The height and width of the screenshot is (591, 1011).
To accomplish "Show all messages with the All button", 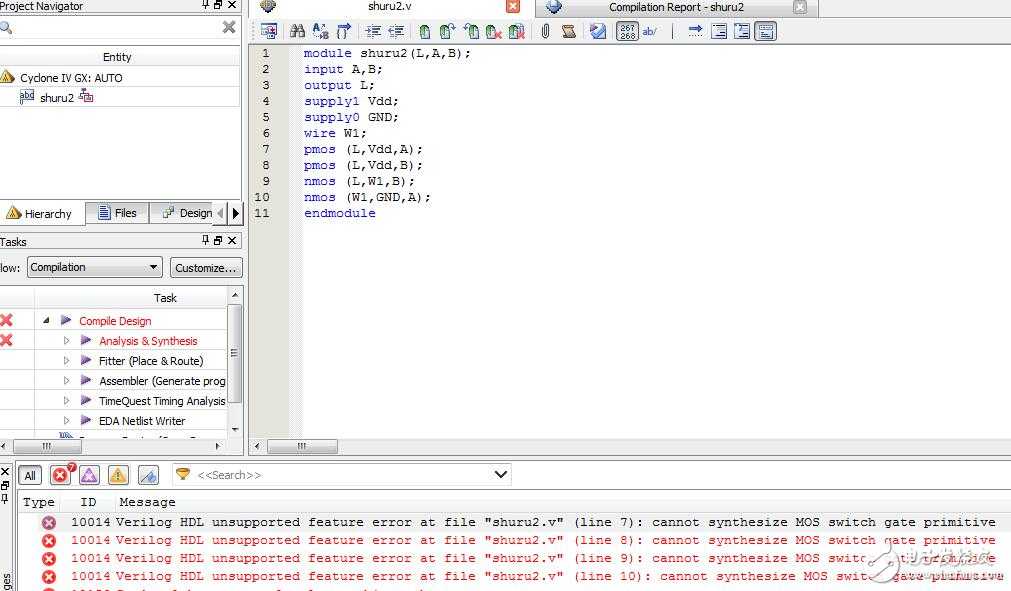I will click(x=30, y=476).
